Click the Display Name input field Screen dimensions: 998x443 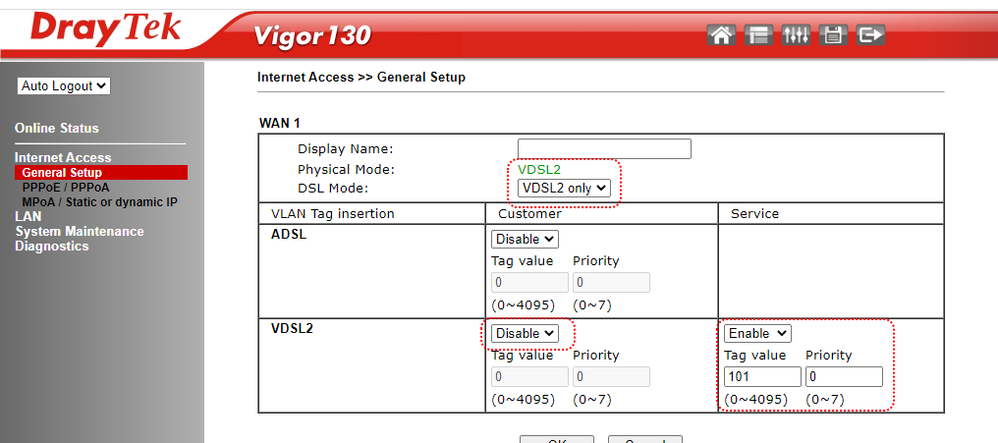point(605,149)
